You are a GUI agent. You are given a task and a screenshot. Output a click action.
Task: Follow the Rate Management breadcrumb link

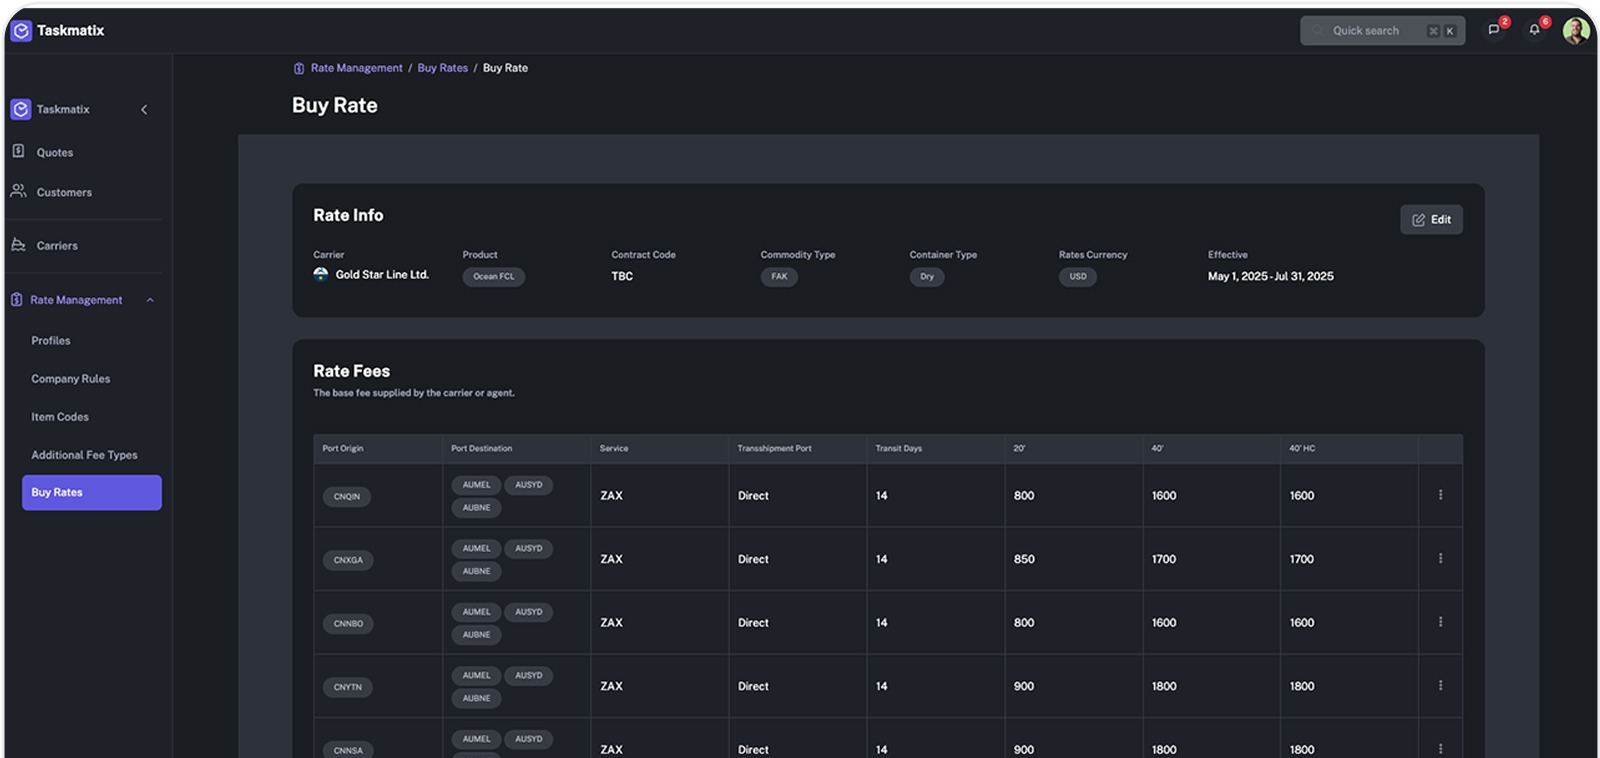coord(356,68)
